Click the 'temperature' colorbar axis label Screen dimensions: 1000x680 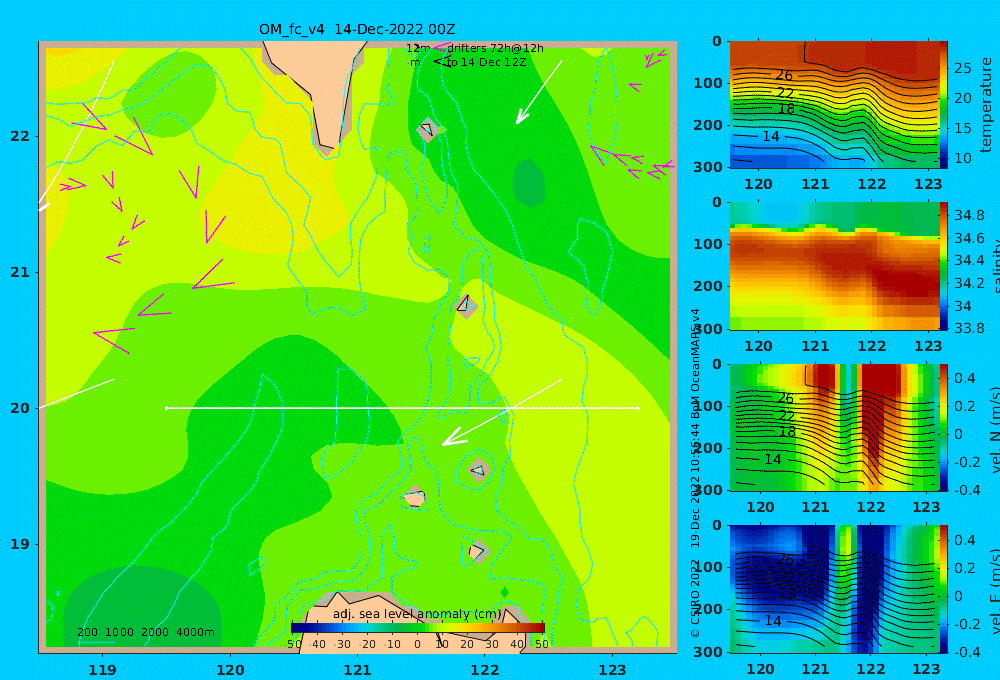(986, 105)
